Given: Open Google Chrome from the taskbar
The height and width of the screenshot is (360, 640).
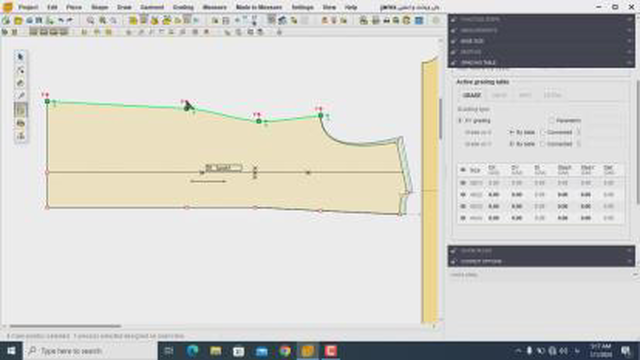Looking at the screenshot, I should 285,351.
